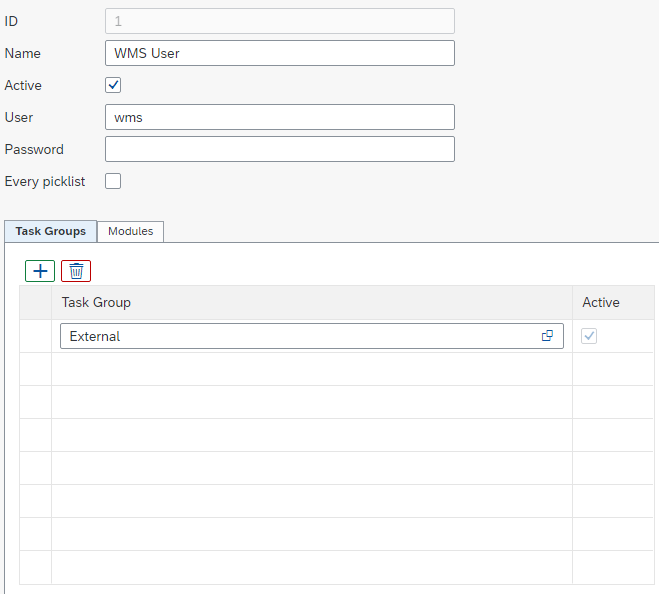Click into the empty Password field
This screenshot has width=661, height=594.
[x=279, y=149]
